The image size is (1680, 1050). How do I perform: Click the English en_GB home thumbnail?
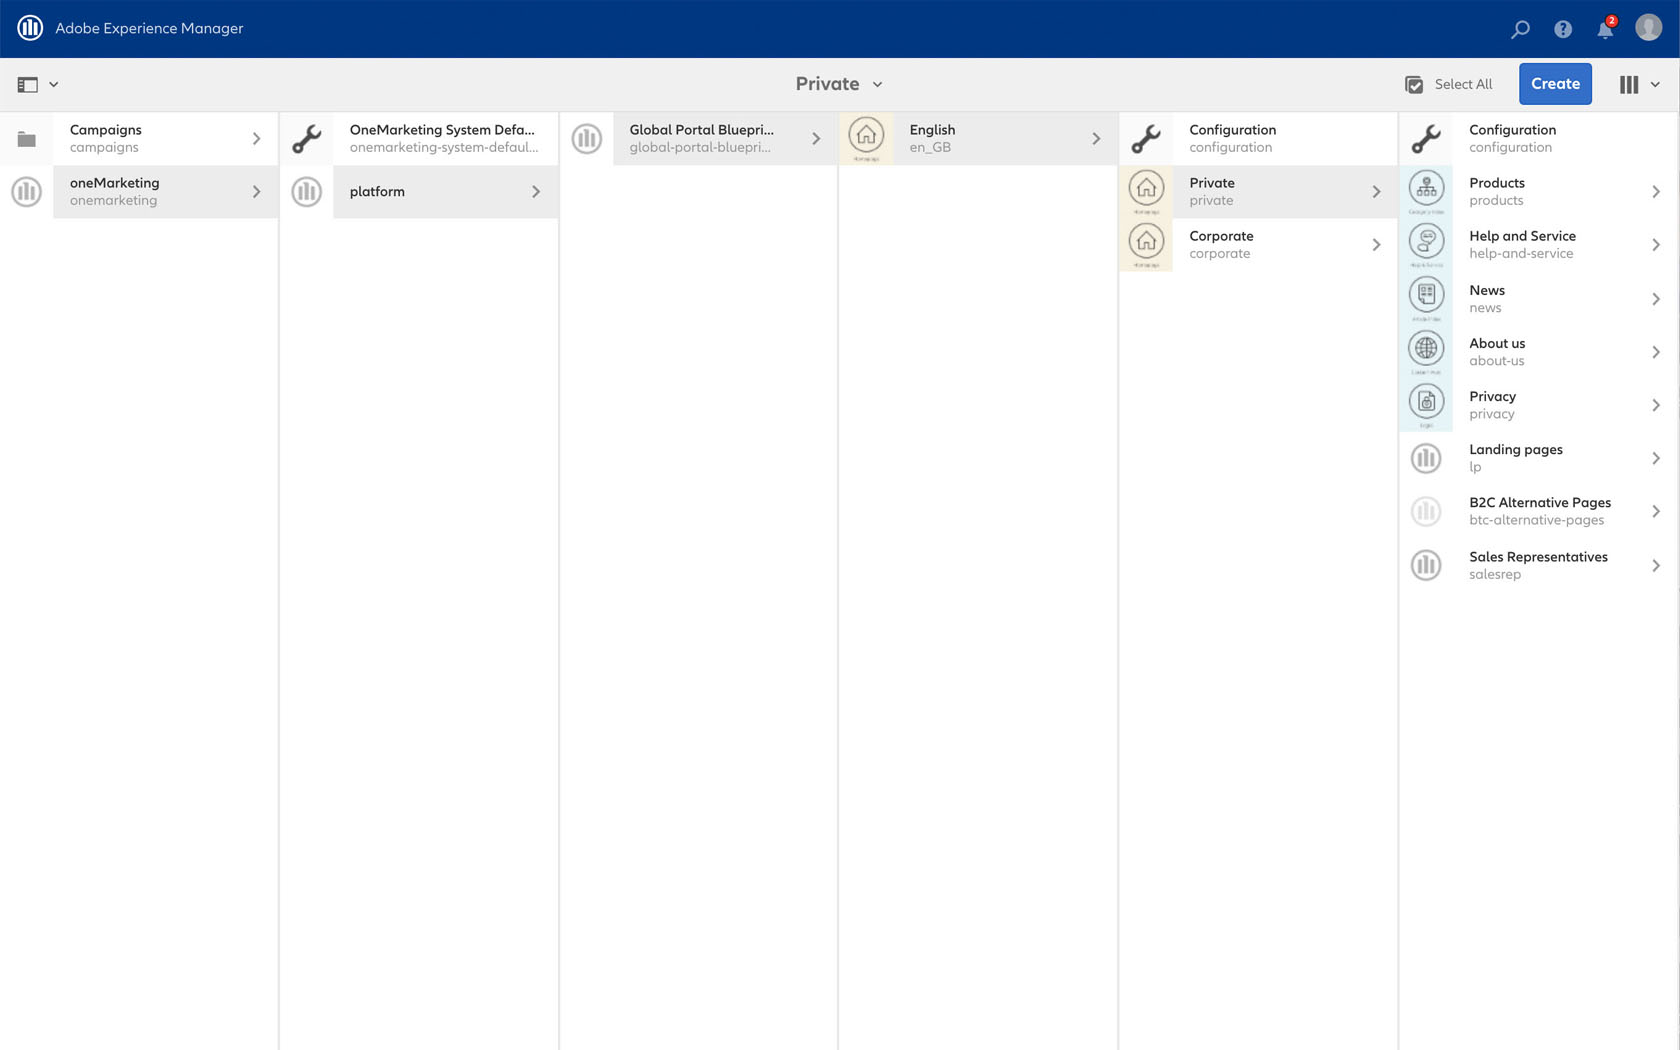click(866, 138)
